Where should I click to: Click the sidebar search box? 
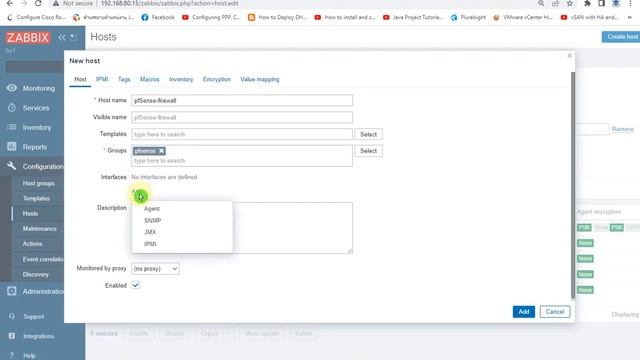pyautogui.click(x=34, y=67)
